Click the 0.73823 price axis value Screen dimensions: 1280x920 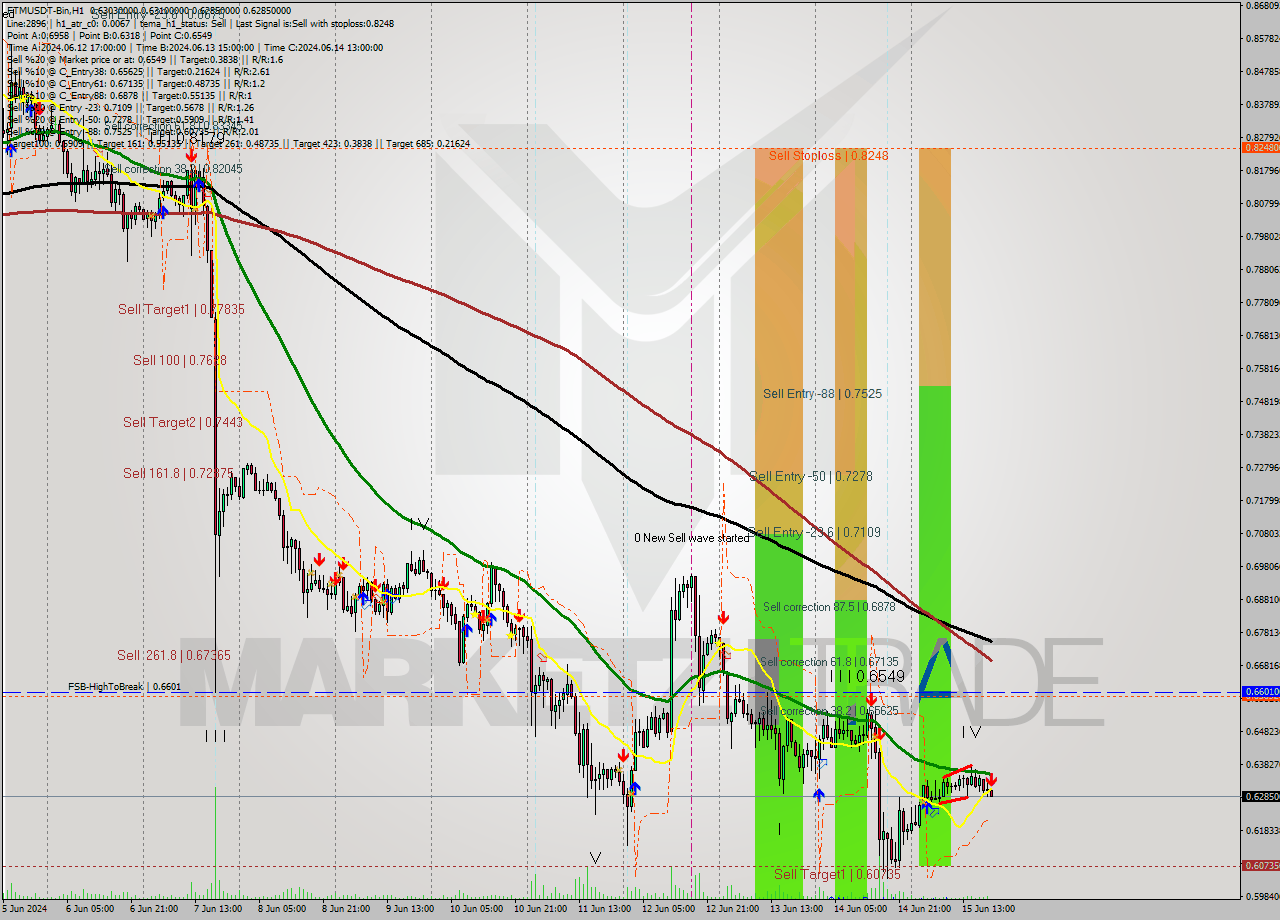click(x=1262, y=434)
